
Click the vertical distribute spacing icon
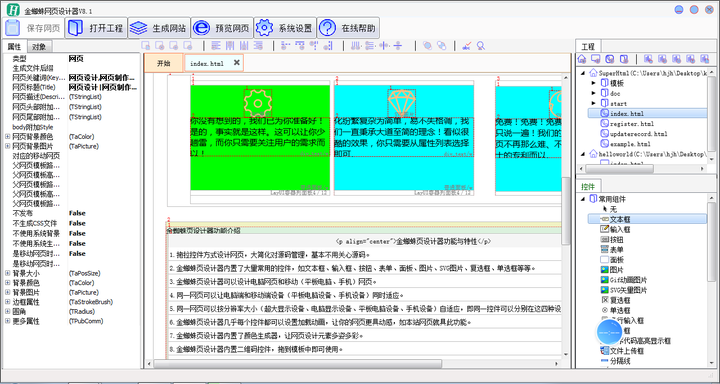click(x=370, y=45)
